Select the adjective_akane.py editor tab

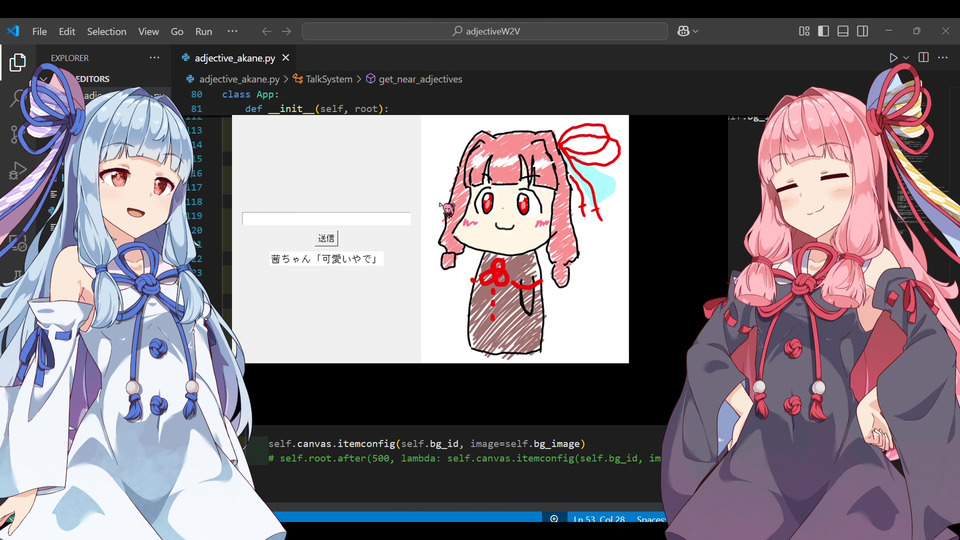[x=235, y=58]
